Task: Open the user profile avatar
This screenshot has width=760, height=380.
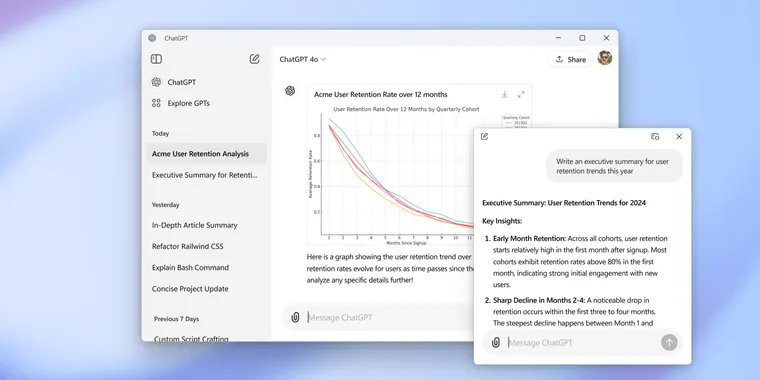Action: (x=604, y=58)
